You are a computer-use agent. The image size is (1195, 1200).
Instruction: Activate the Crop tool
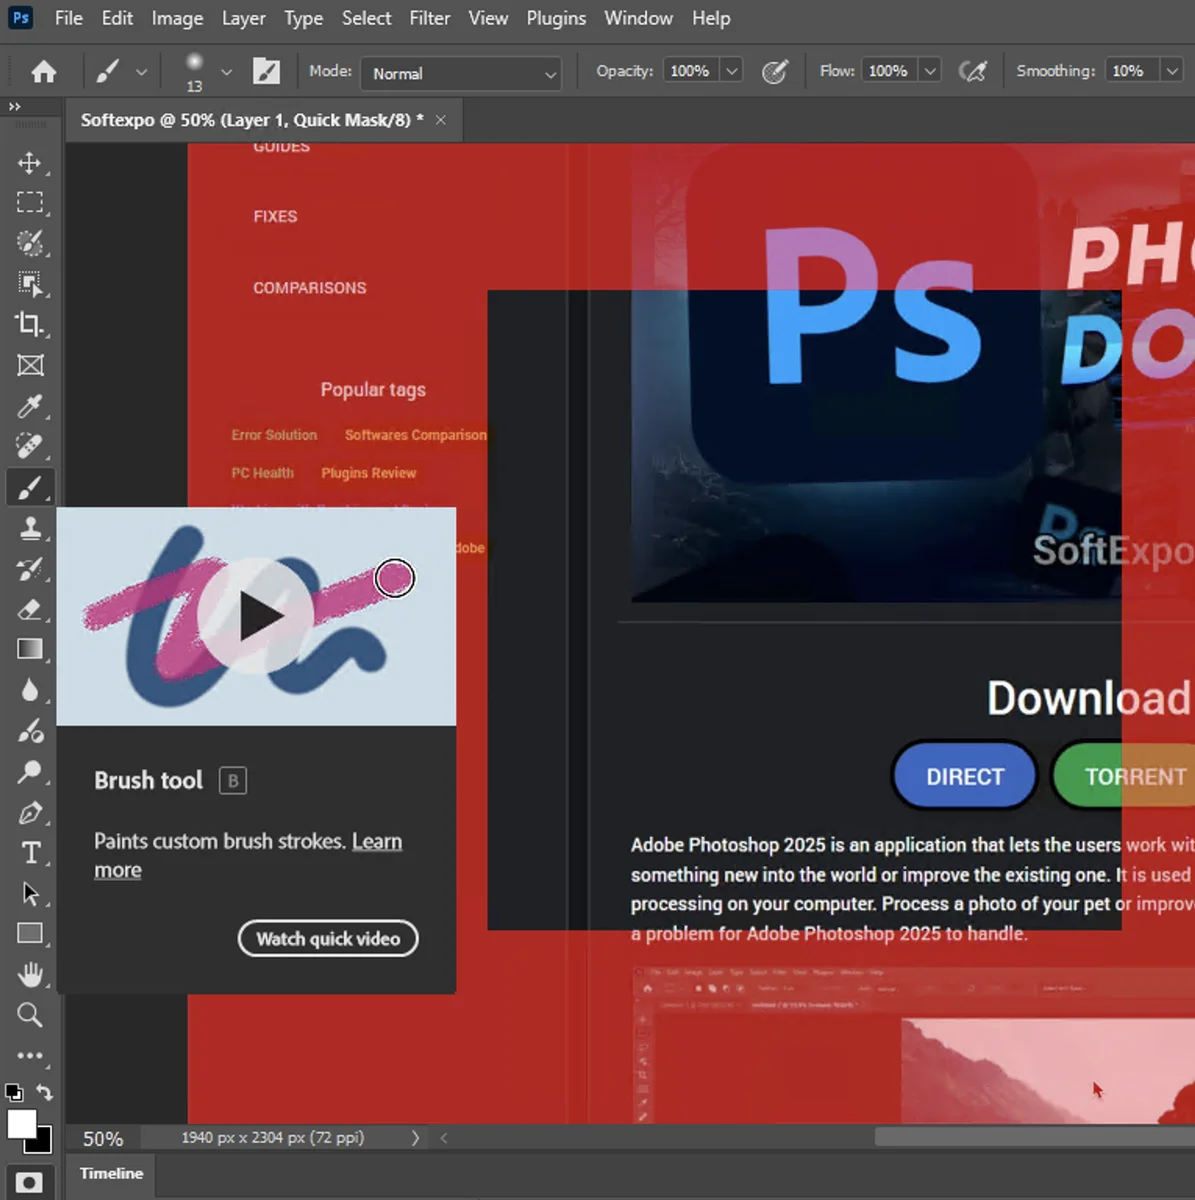point(30,324)
